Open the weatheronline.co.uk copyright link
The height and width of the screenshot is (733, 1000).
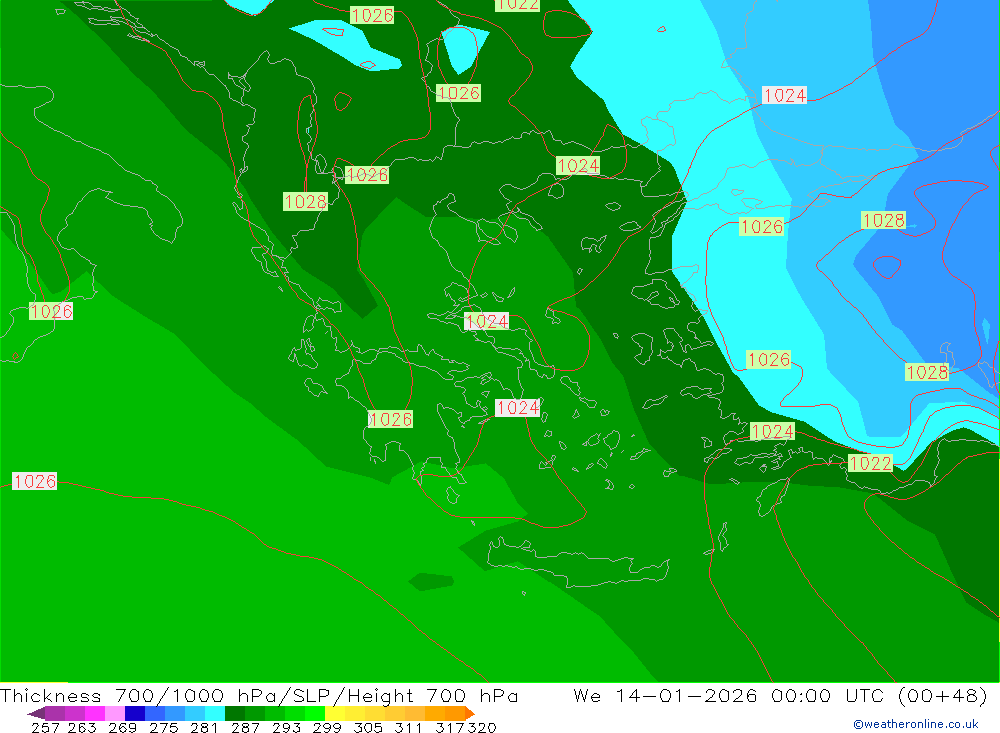coord(916,724)
